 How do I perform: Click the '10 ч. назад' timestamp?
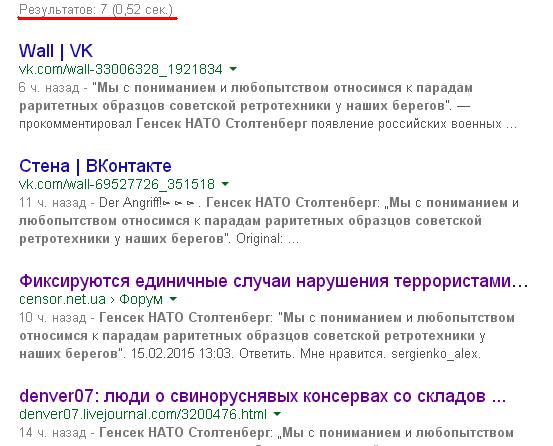point(53,318)
